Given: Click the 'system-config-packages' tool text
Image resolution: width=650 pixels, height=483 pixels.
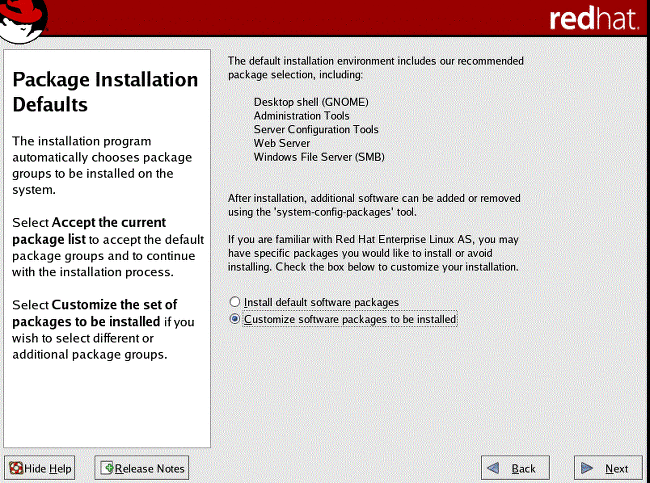Looking at the screenshot, I should coord(346,212).
